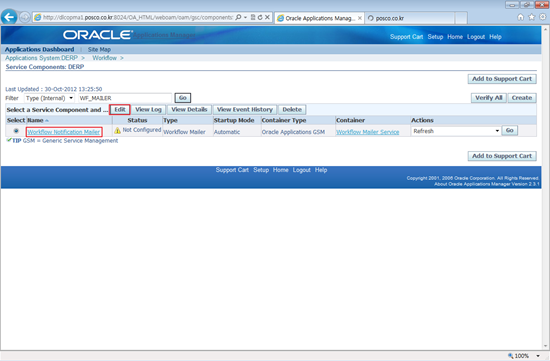Click the Create button
This screenshot has width=550, height=361.
(522, 98)
